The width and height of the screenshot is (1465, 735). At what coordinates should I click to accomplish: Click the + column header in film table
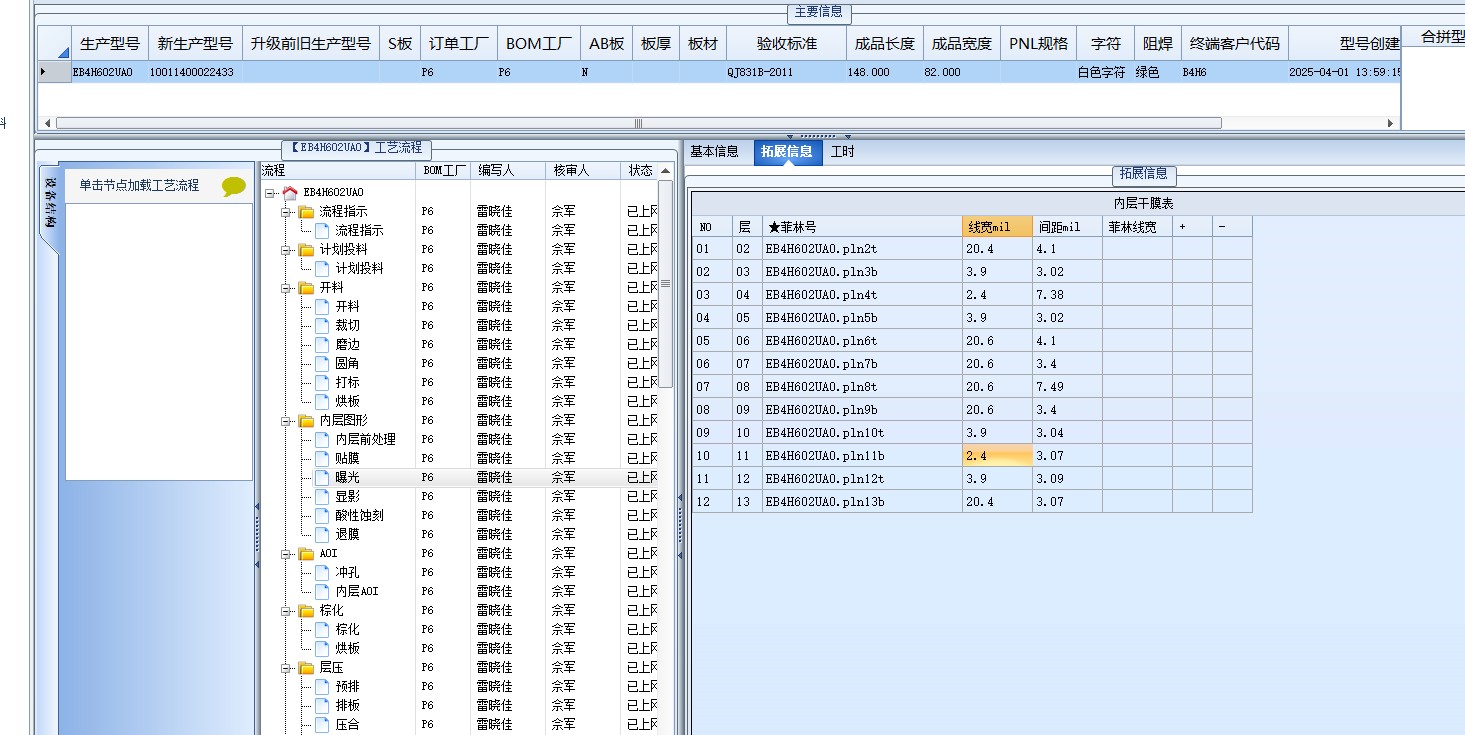click(1192, 227)
